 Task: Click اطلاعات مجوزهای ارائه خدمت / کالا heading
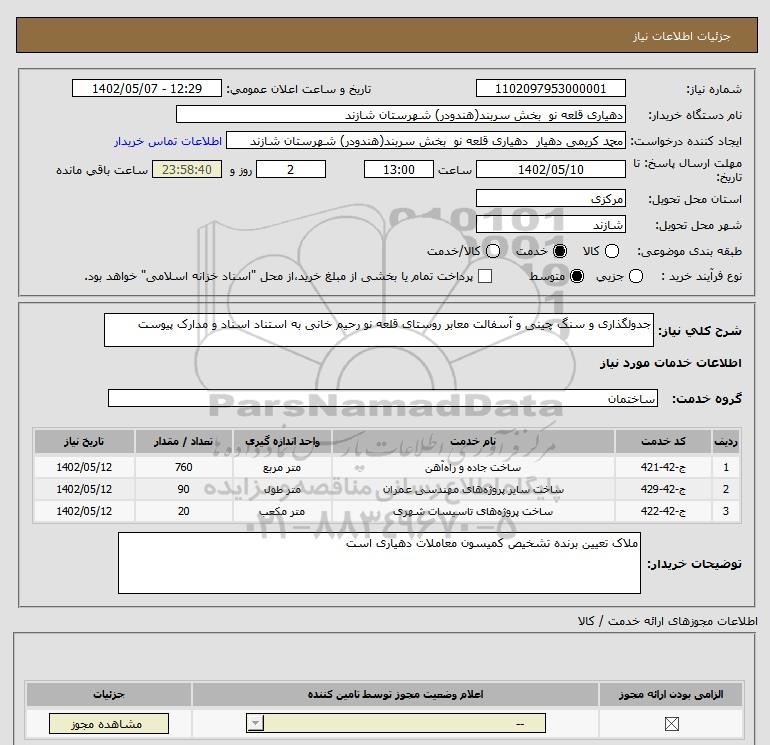pos(667,621)
